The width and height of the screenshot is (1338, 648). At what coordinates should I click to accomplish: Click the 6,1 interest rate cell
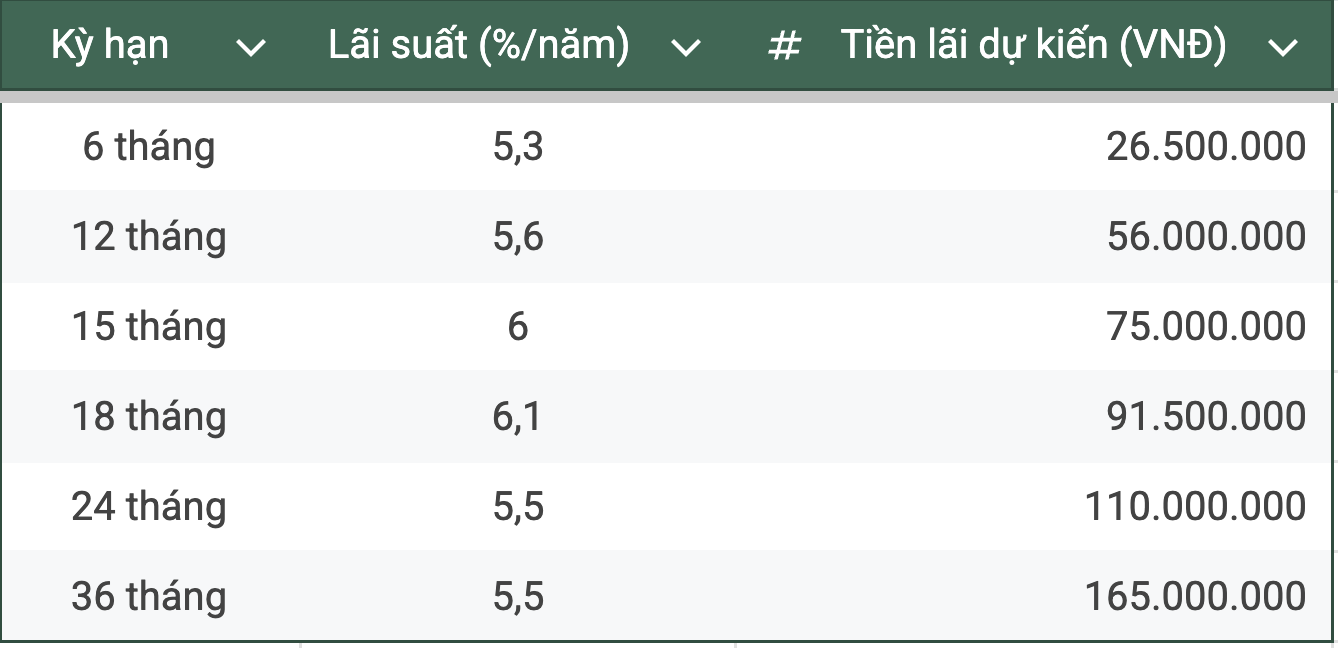(x=518, y=417)
